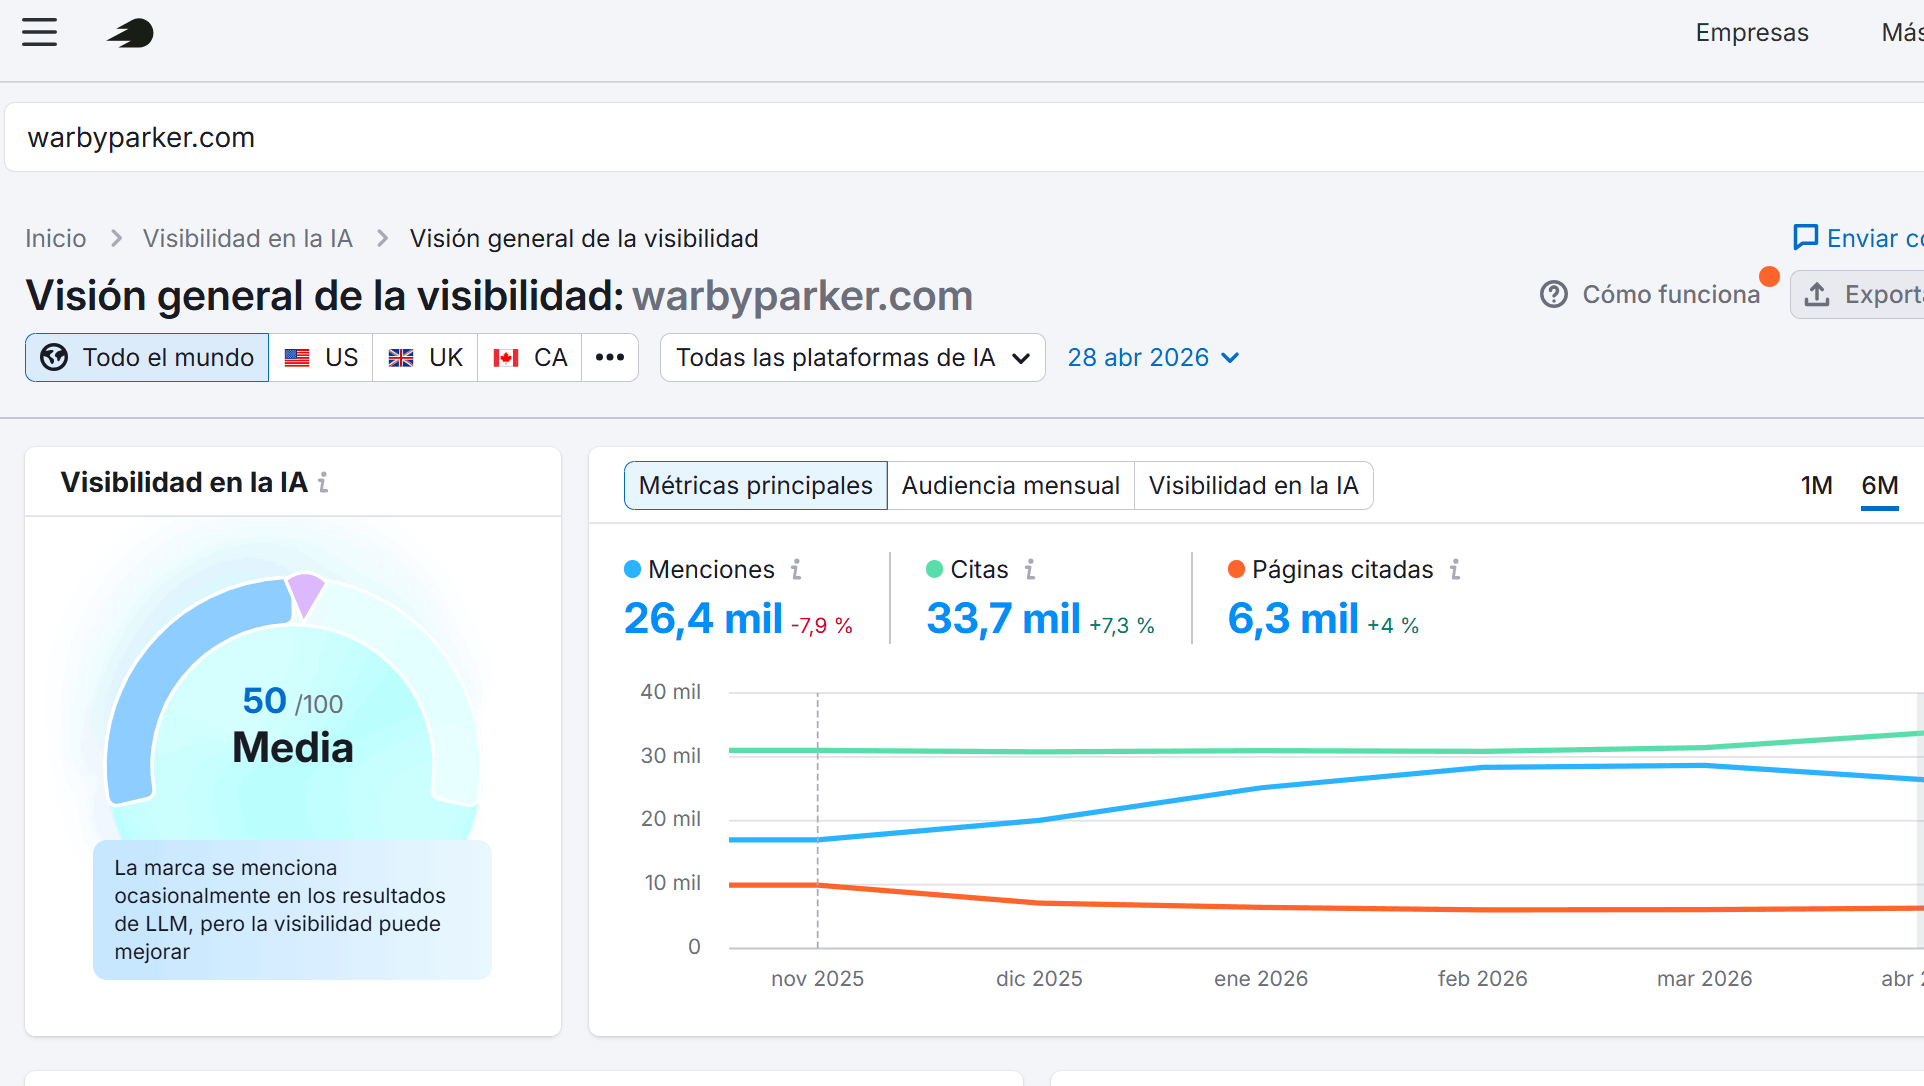Image resolution: width=1924 pixels, height=1086 pixels.
Task: Click the 6,3 mil Páginas citadas value
Action: [x=1293, y=619]
